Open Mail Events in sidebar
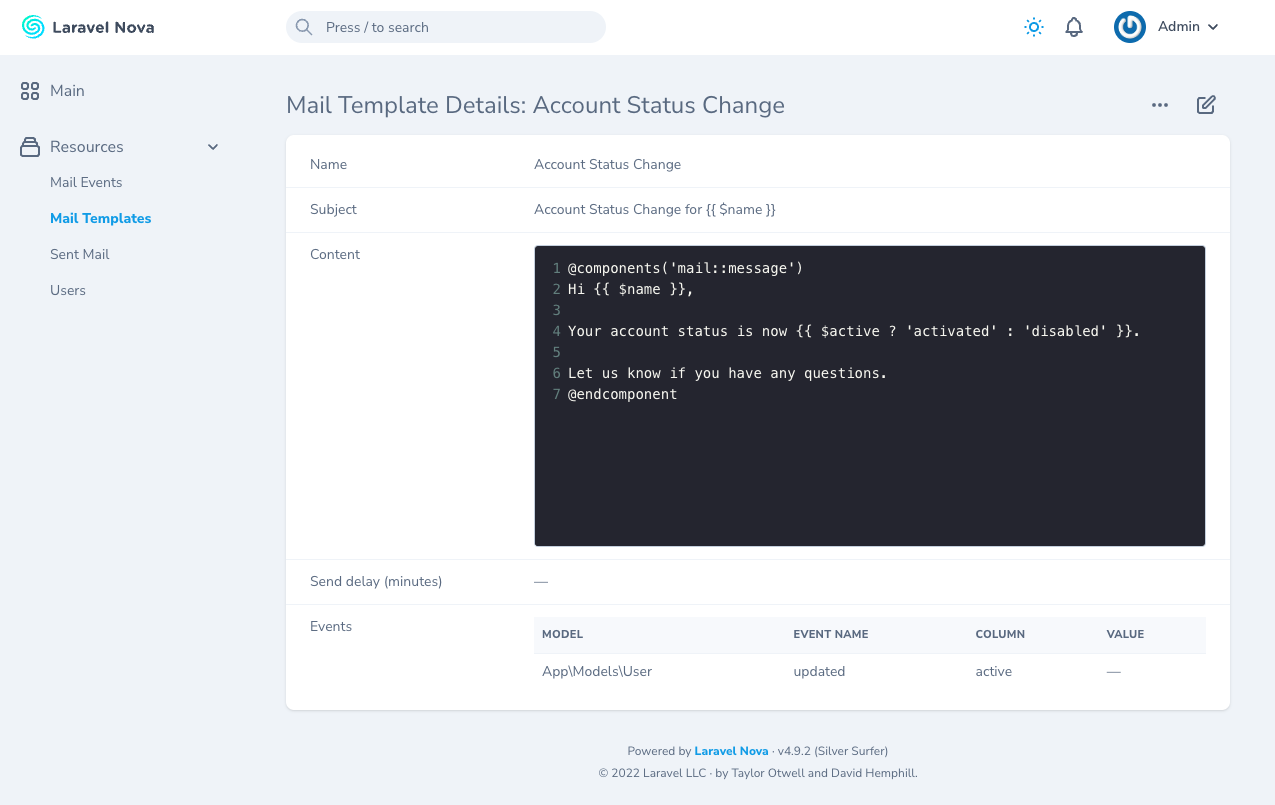1275x805 pixels. [x=86, y=183]
